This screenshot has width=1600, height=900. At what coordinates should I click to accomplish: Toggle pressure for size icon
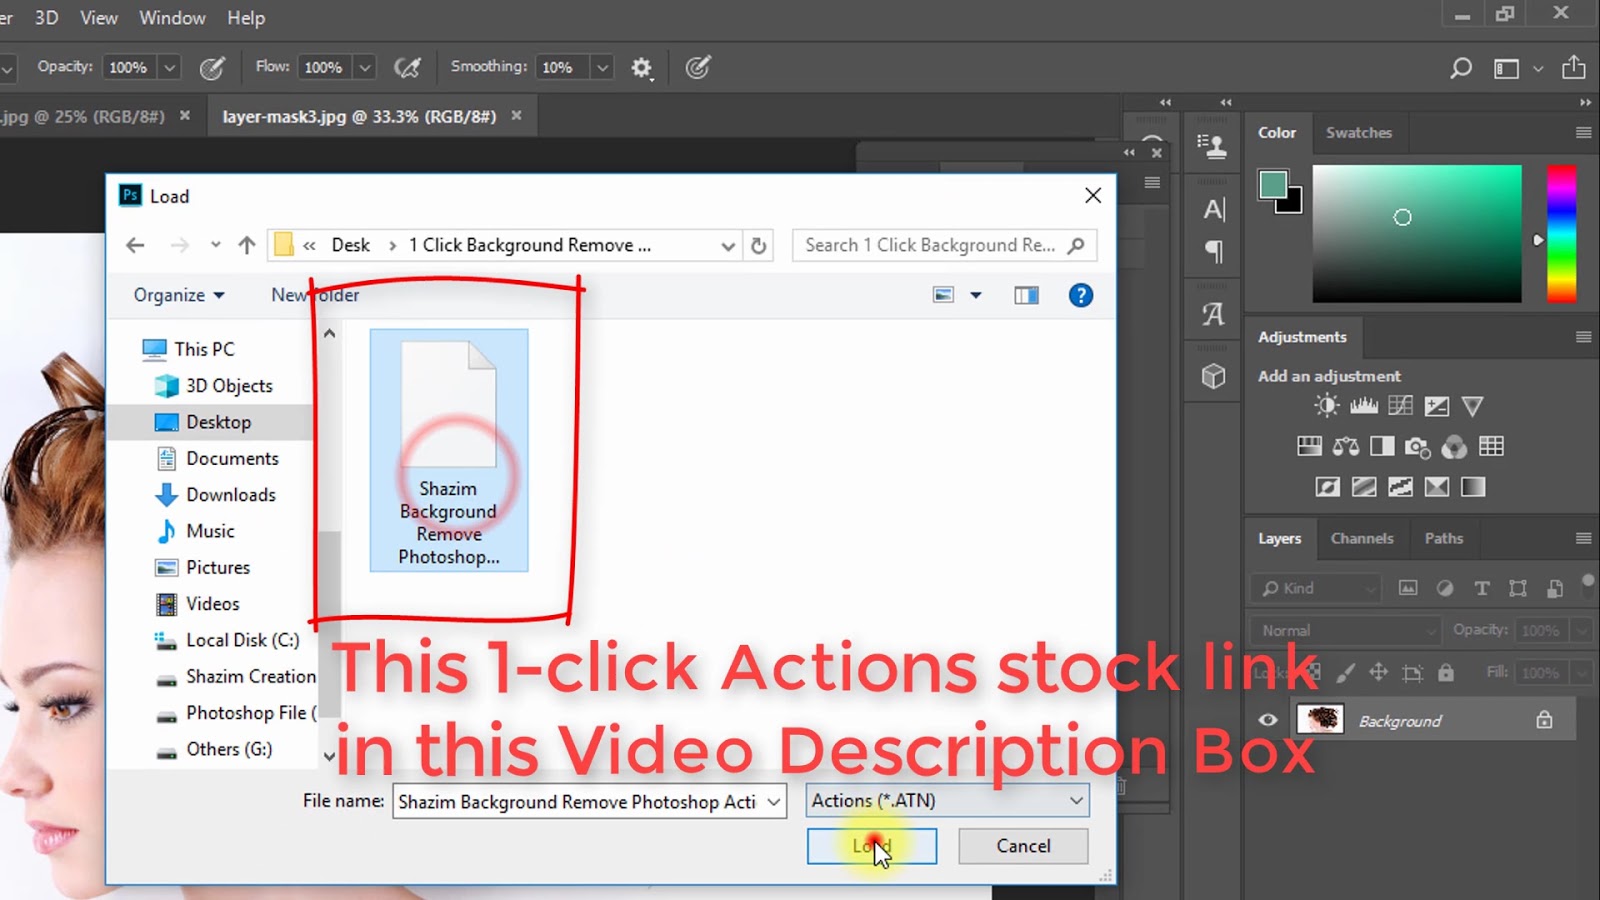(698, 68)
